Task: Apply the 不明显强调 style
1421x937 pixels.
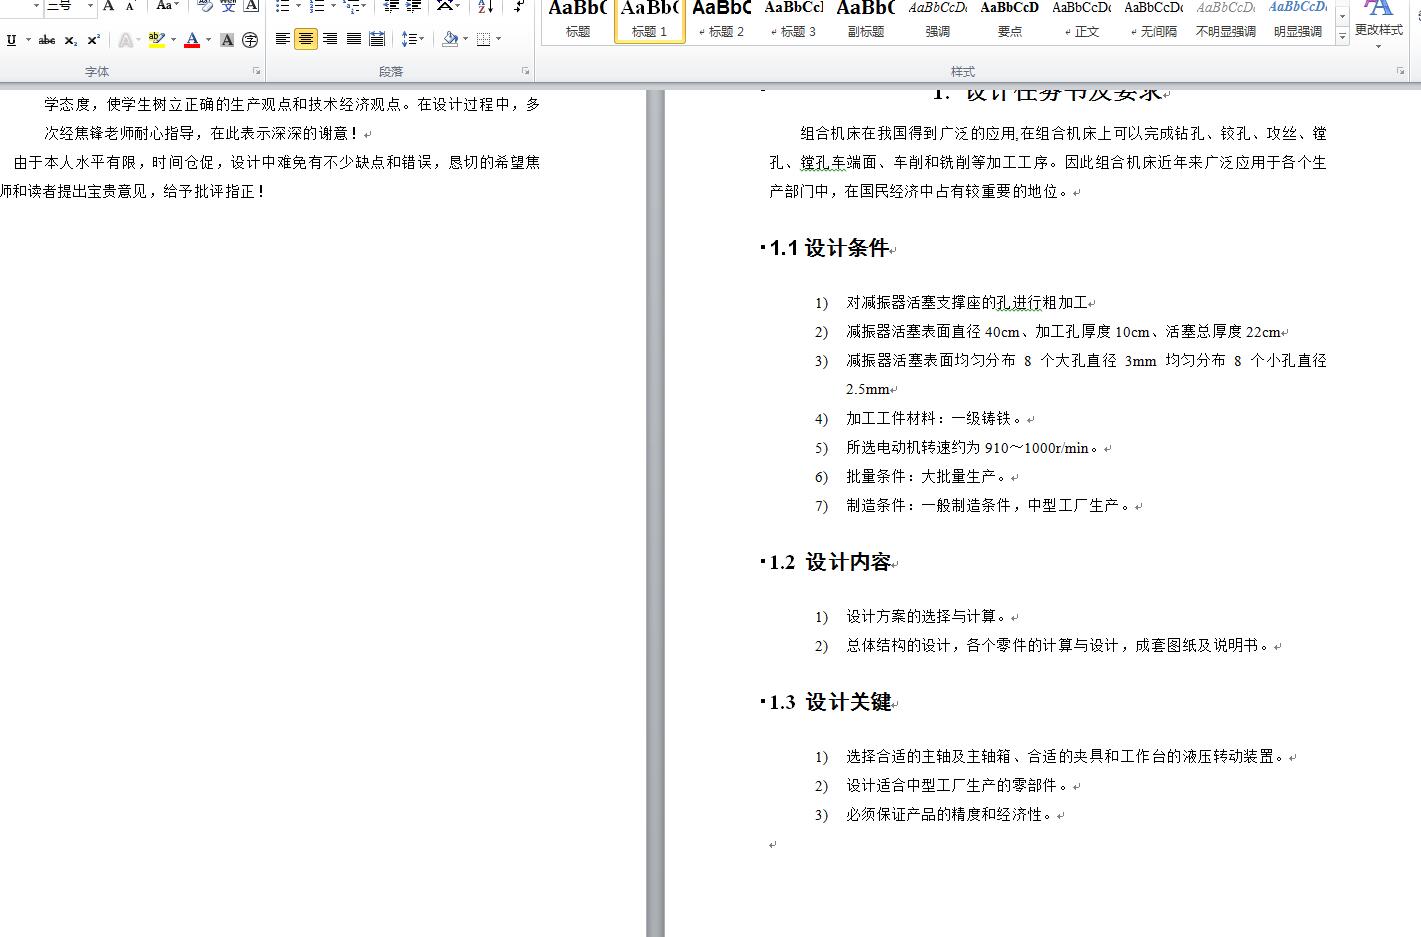Action: [x=1226, y=20]
